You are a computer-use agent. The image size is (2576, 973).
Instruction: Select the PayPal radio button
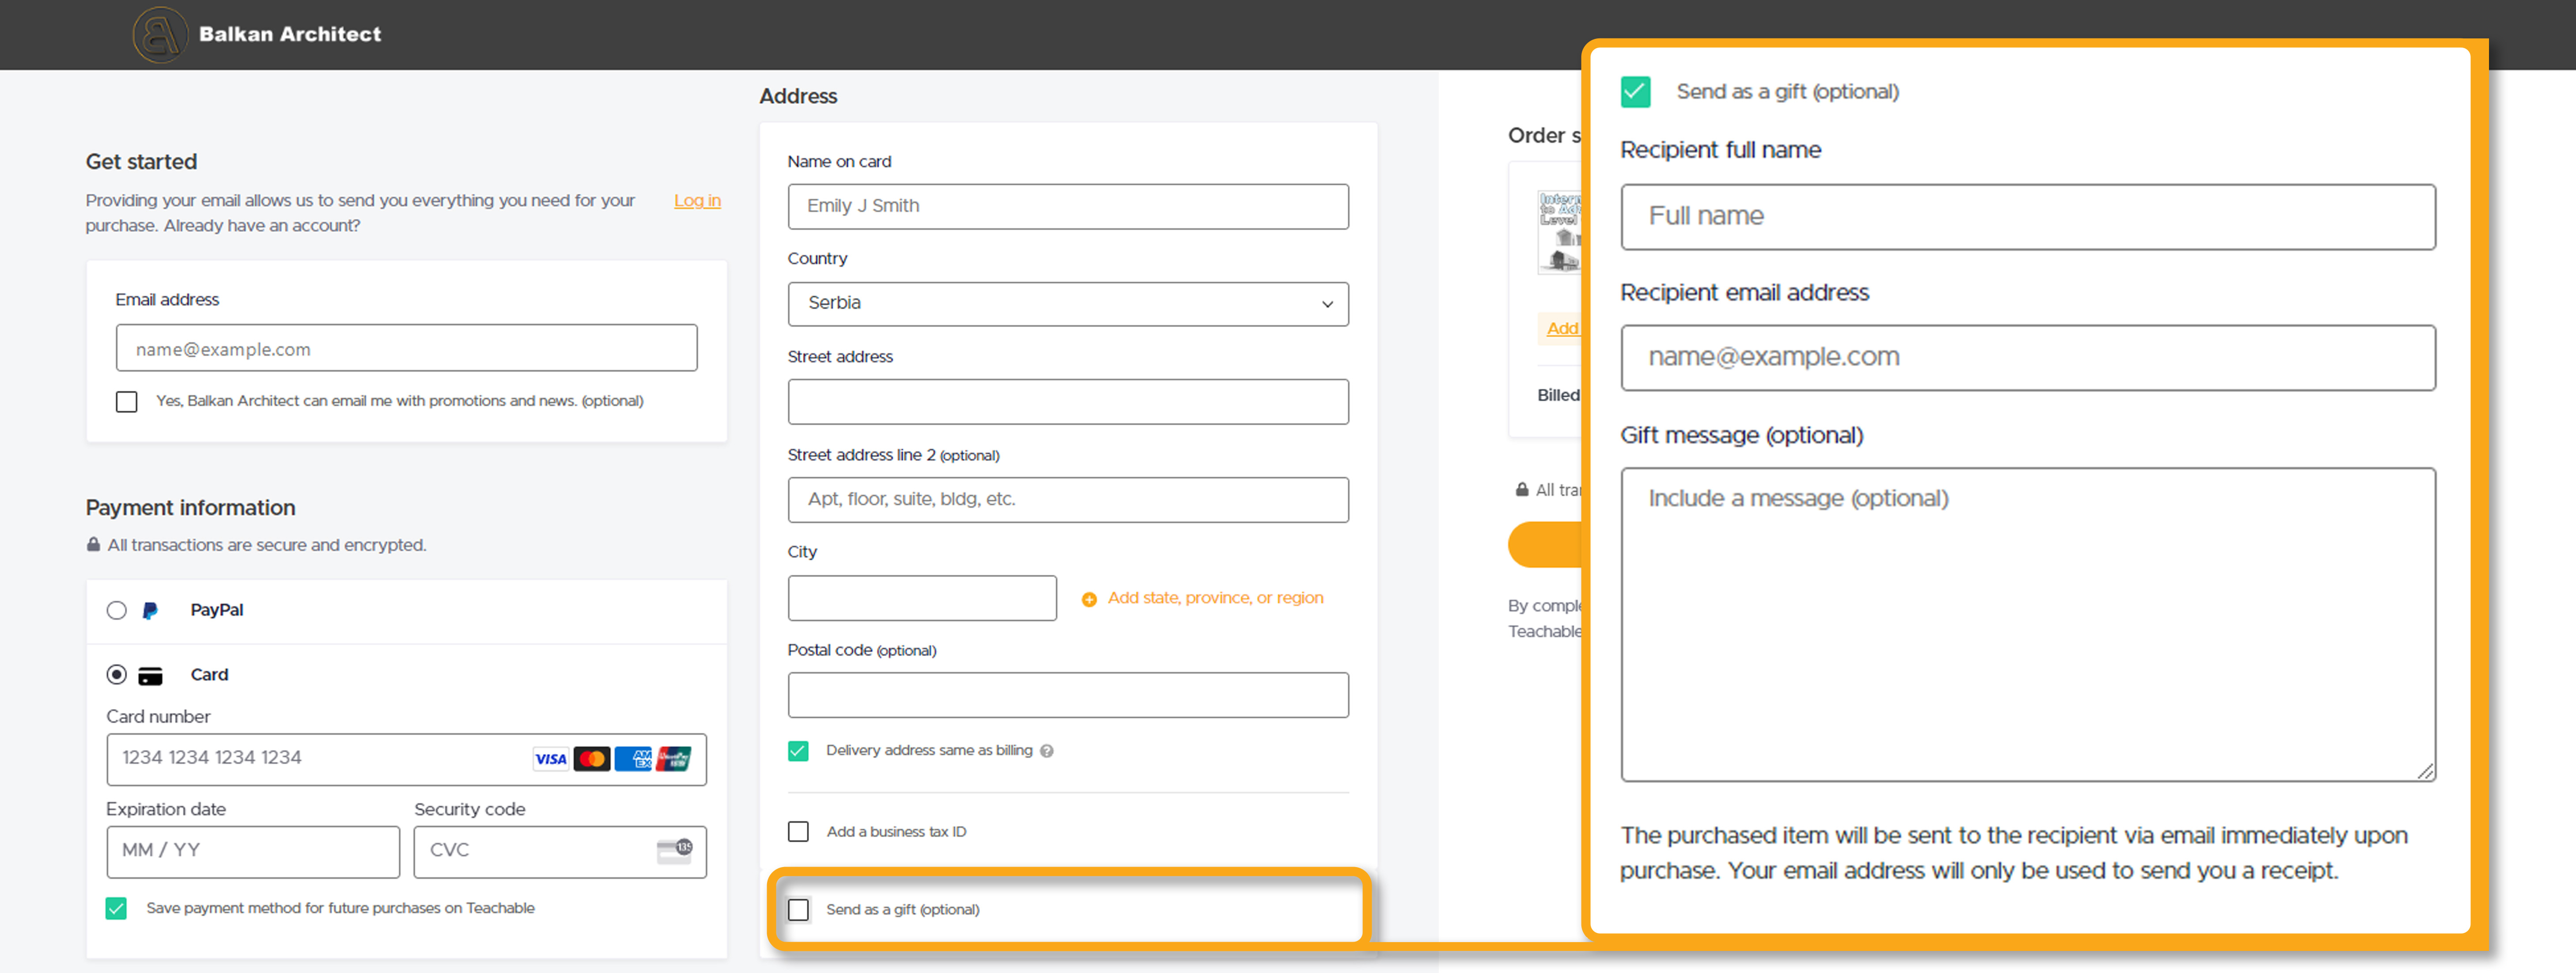[117, 610]
